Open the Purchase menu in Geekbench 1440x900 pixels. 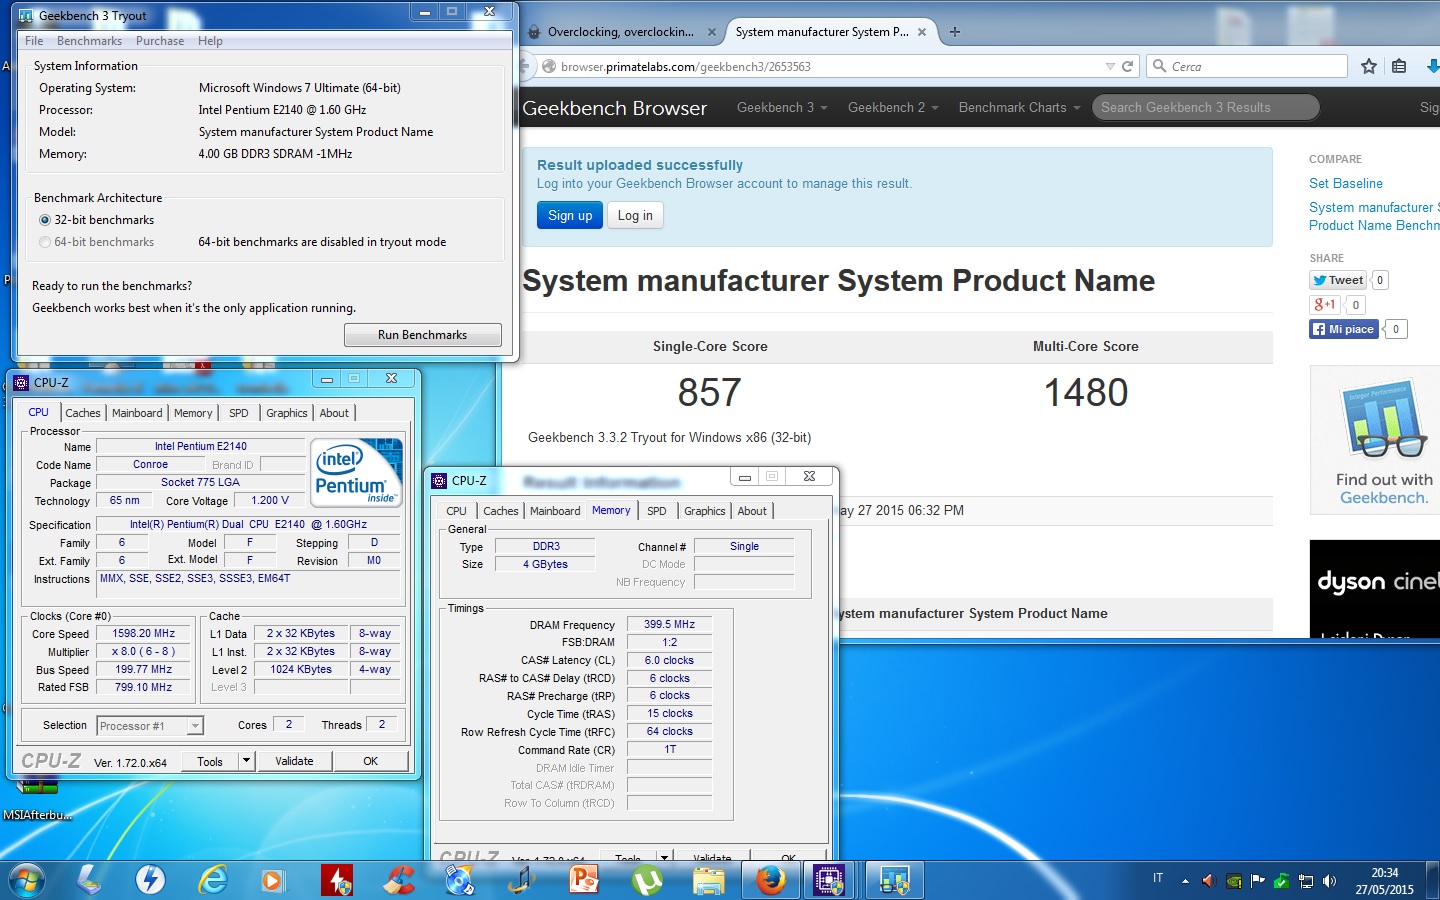[160, 41]
